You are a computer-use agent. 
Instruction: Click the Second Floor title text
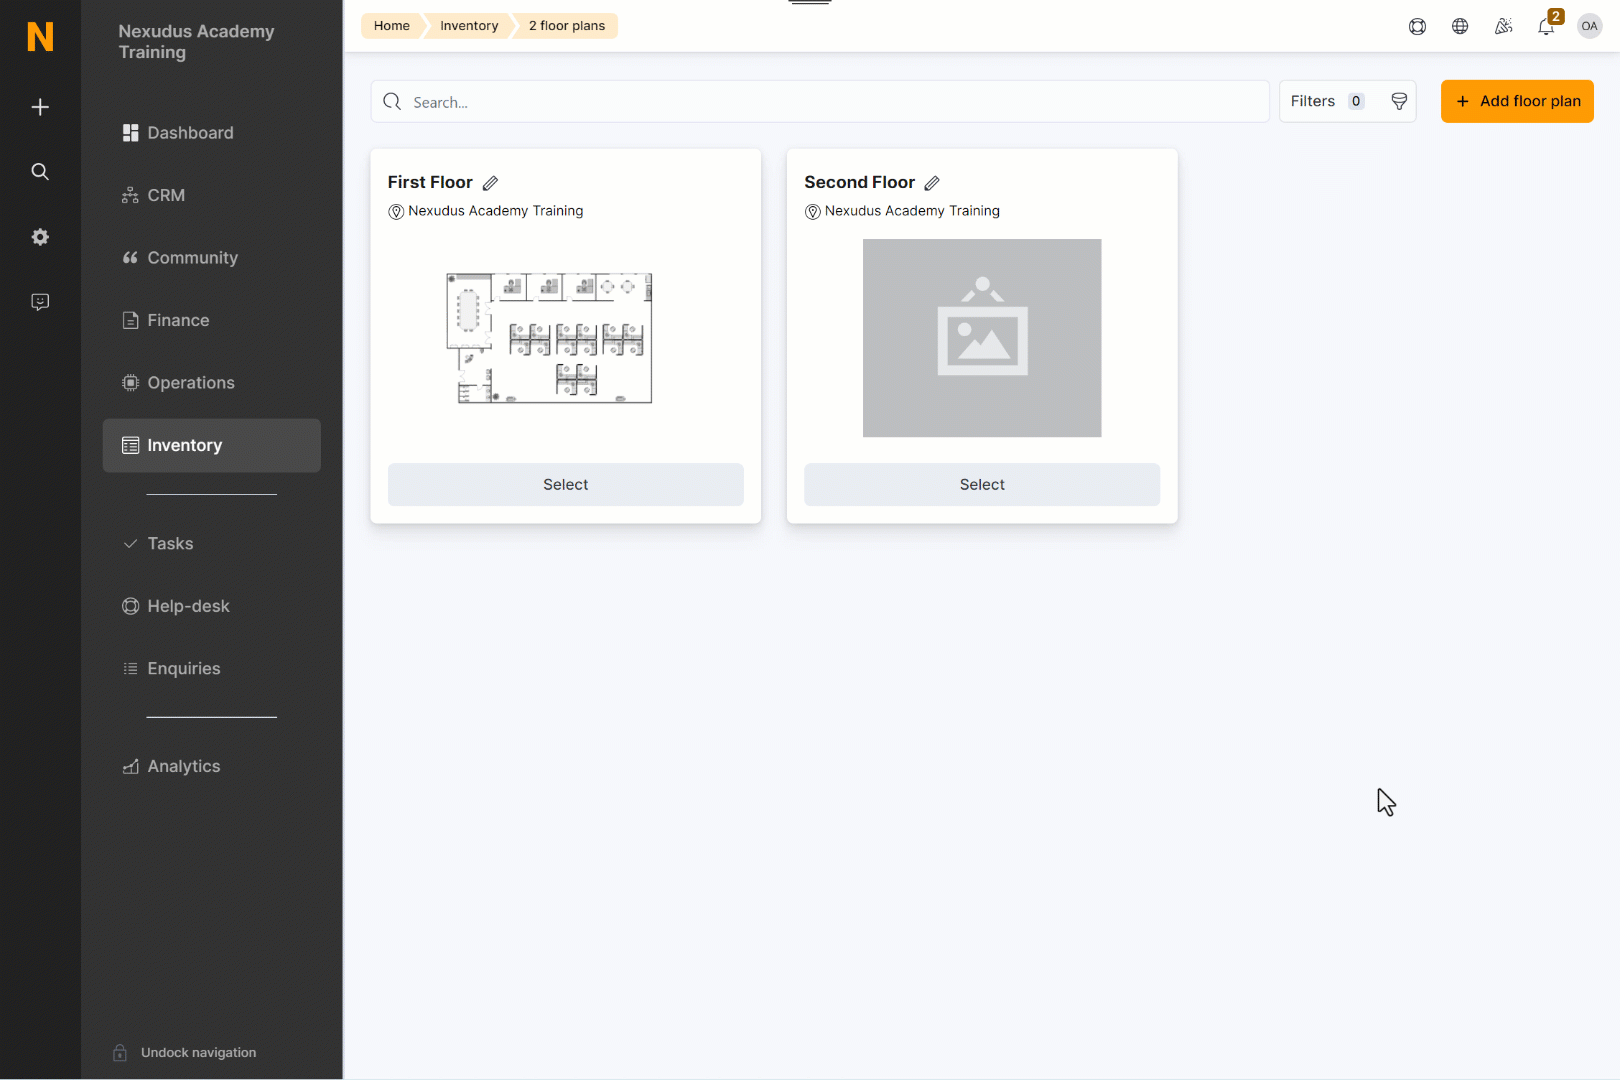tap(859, 182)
